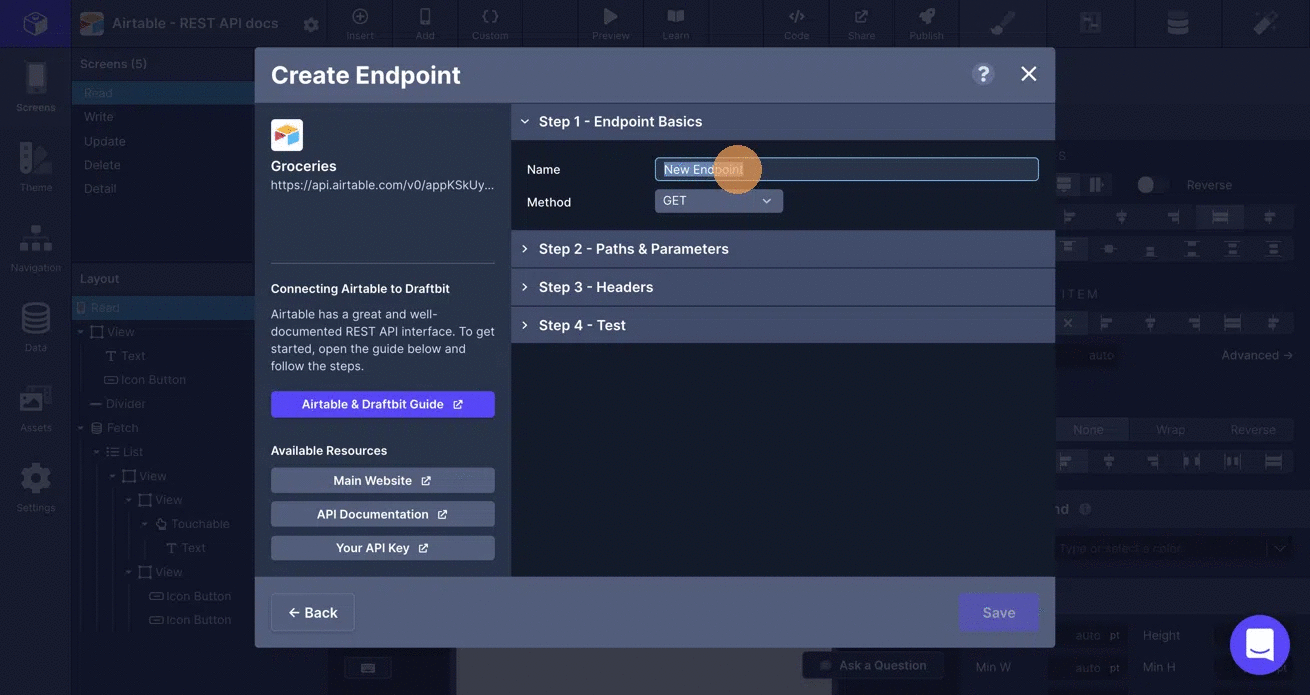Select the styles paintbrush tab
The height and width of the screenshot is (695, 1310).
point(1003,22)
